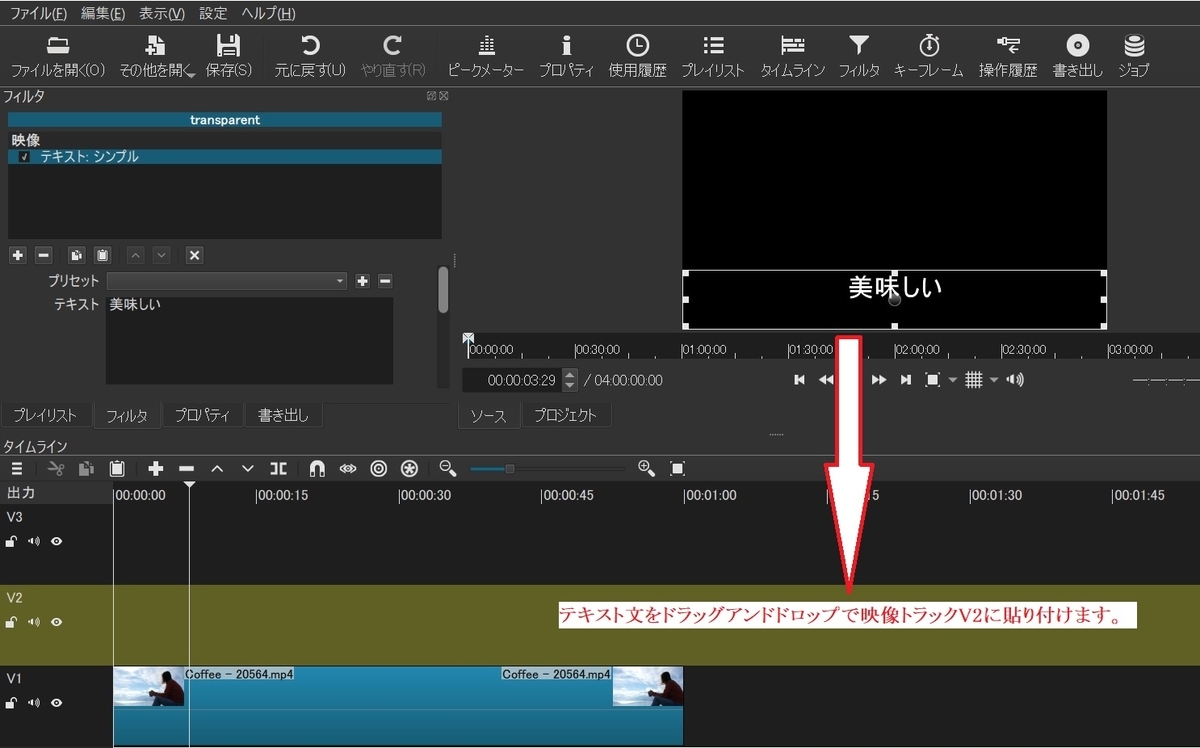Remove selected filter with minus button

(x=43, y=255)
